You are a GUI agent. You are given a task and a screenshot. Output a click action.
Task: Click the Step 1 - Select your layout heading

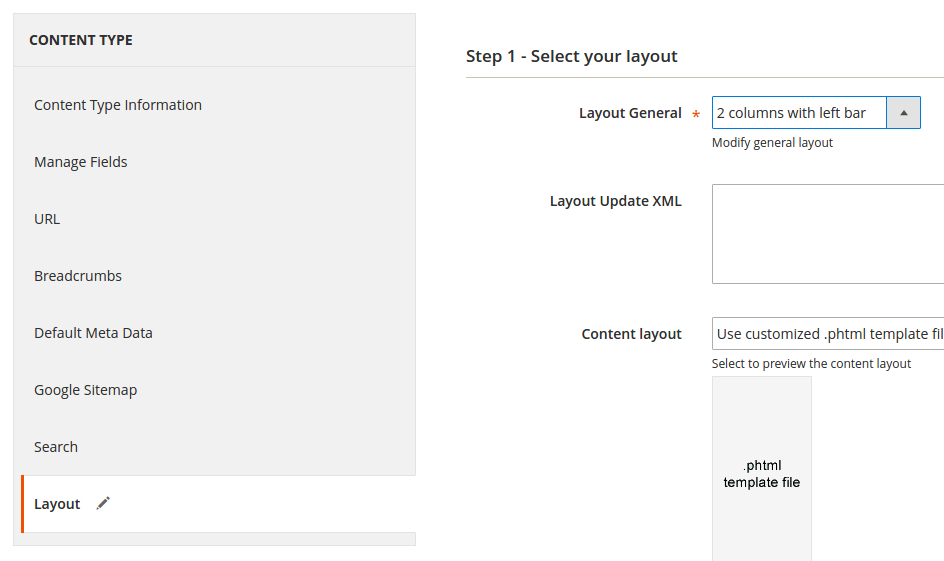click(x=571, y=56)
